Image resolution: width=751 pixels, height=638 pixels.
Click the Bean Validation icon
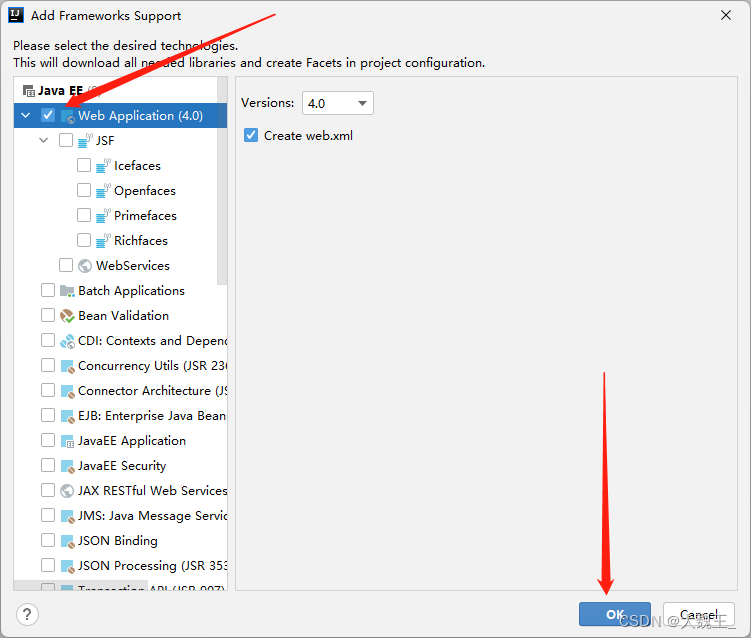tap(67, 316)
